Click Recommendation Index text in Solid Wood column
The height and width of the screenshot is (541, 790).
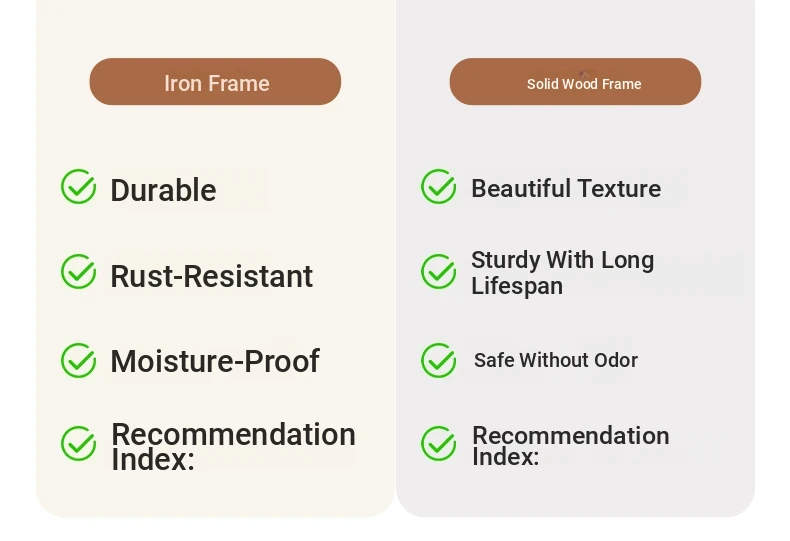click(571, 445)
